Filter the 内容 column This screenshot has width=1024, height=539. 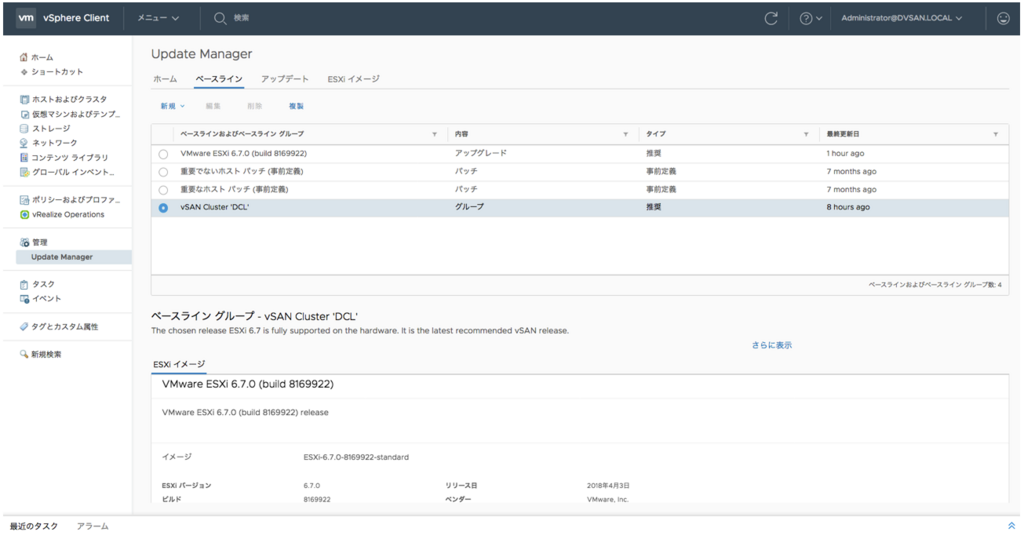(625, 135)
